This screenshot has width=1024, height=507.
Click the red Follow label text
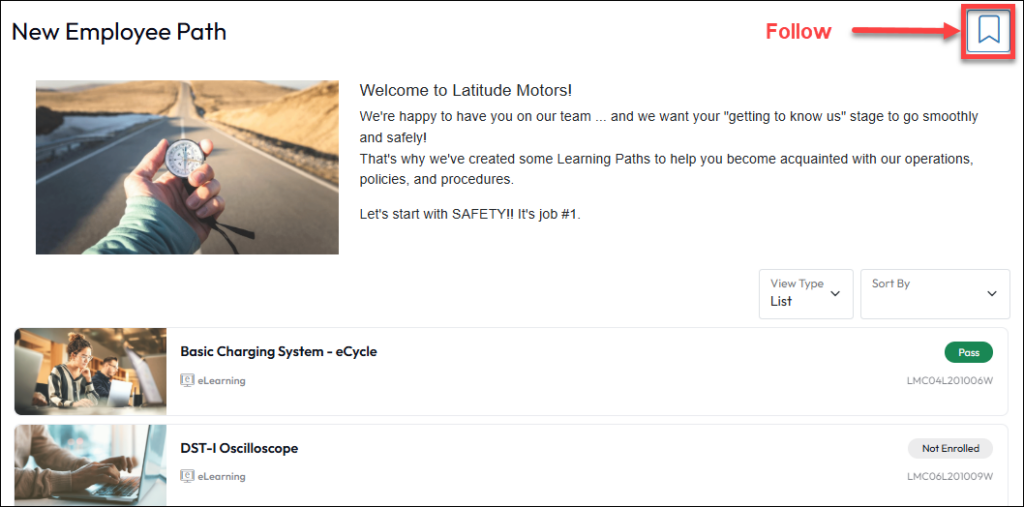click(798, 32)
